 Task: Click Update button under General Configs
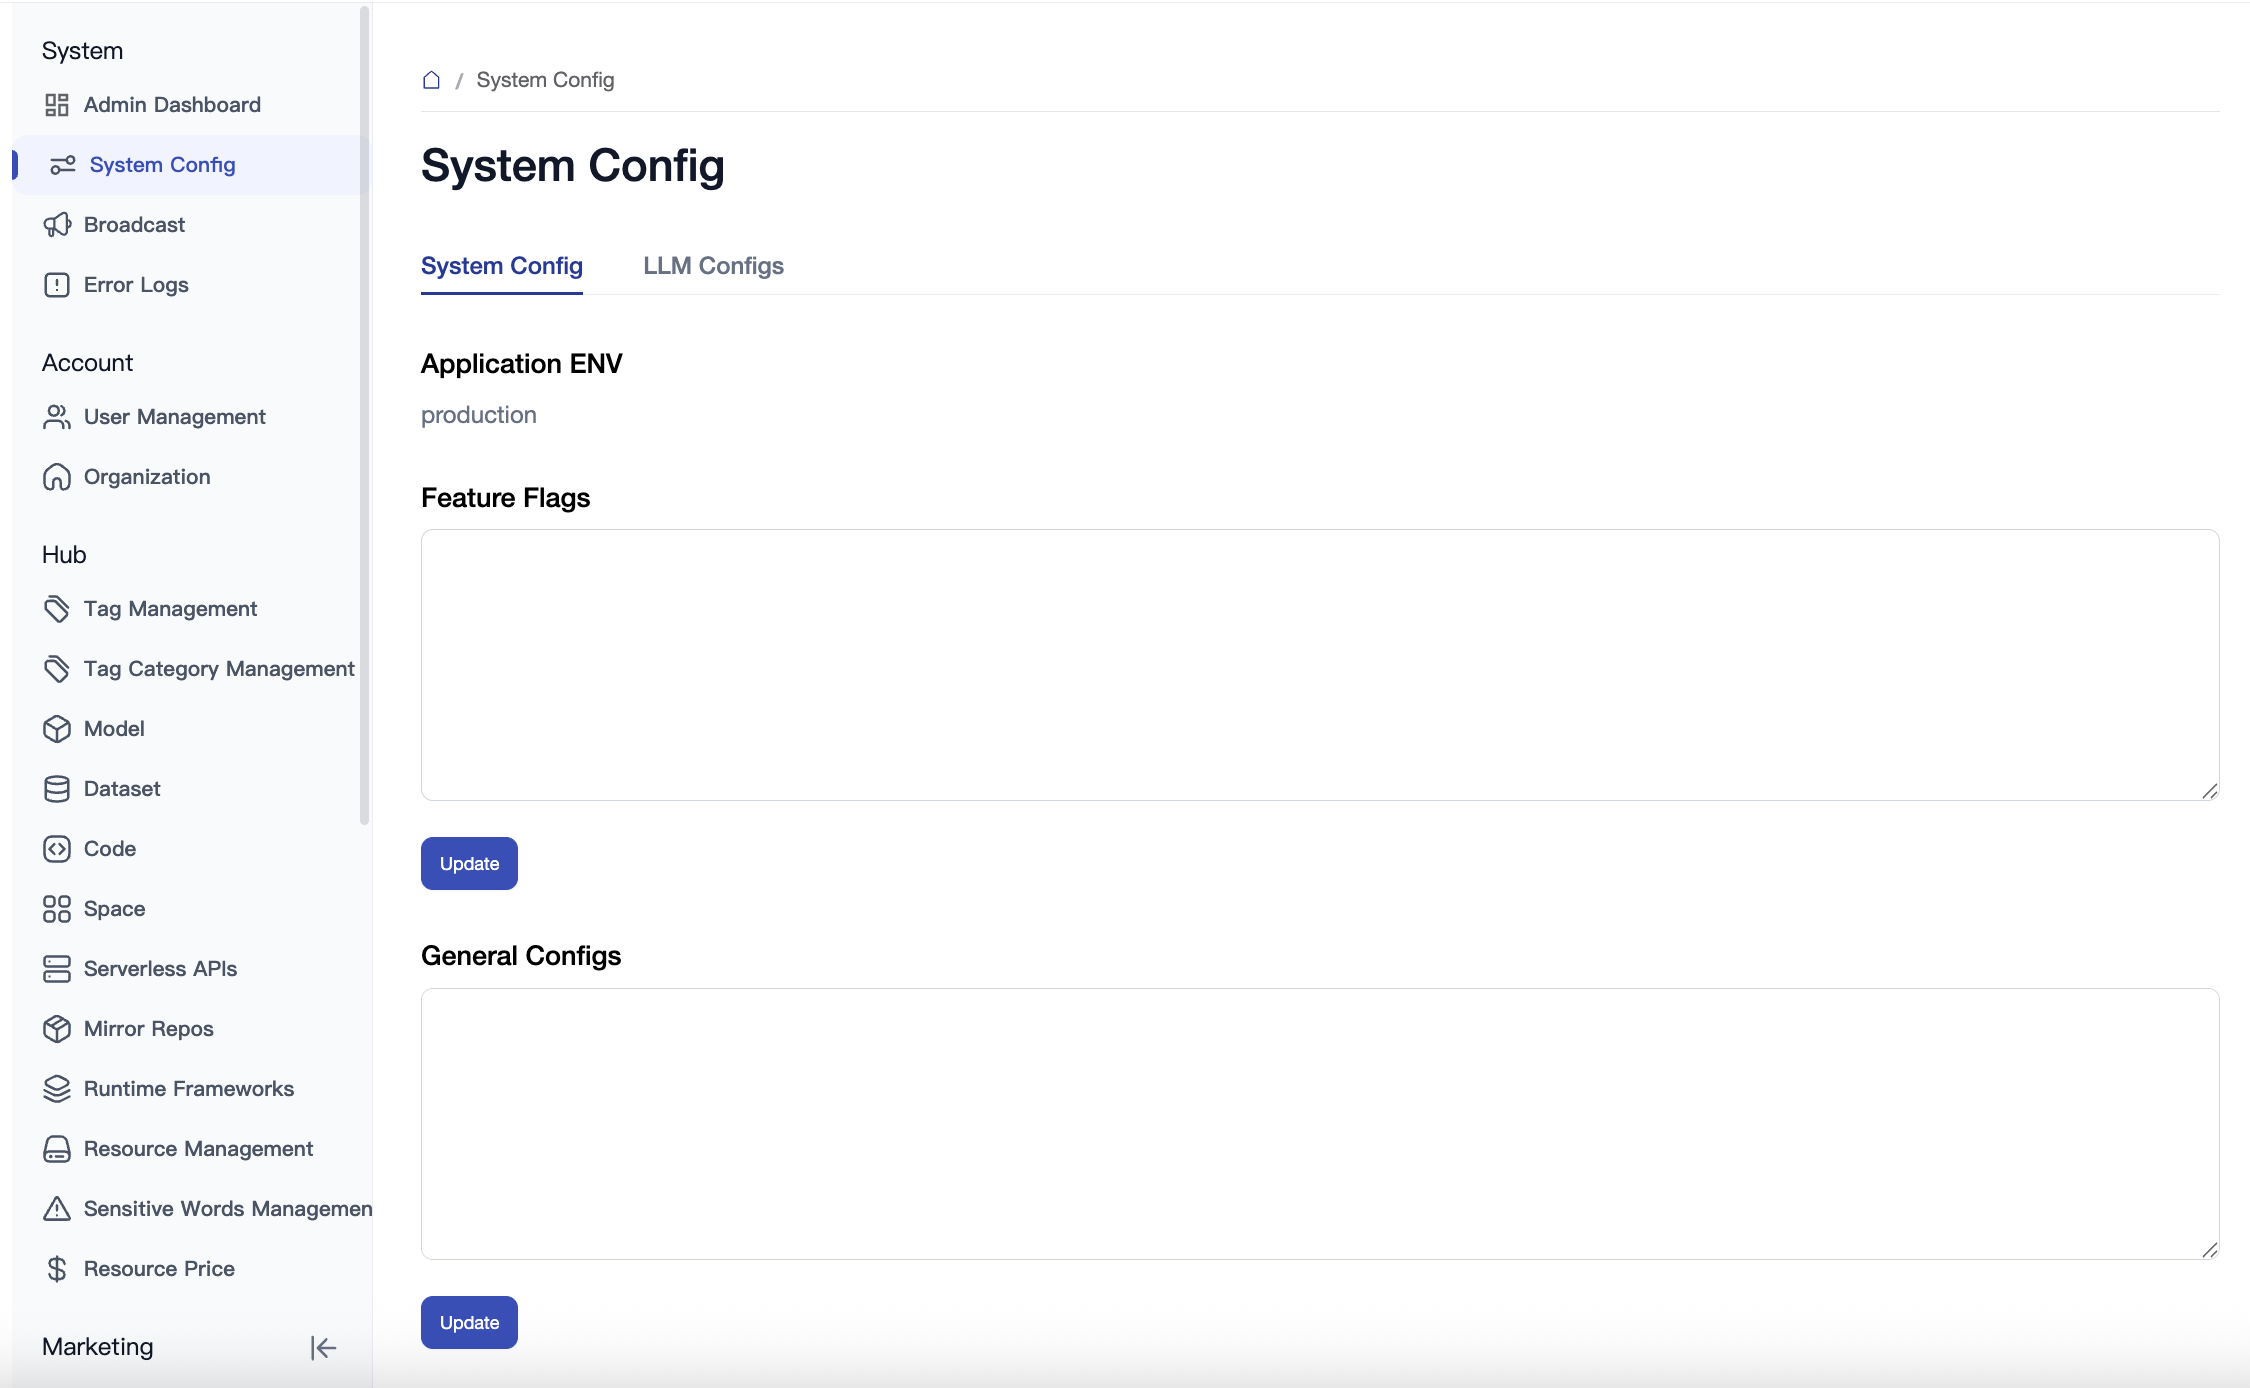[469, 1322]
